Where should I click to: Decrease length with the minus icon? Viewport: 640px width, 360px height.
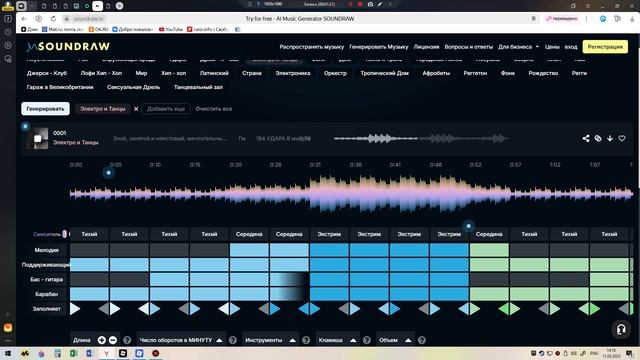[x=113, y=340]
